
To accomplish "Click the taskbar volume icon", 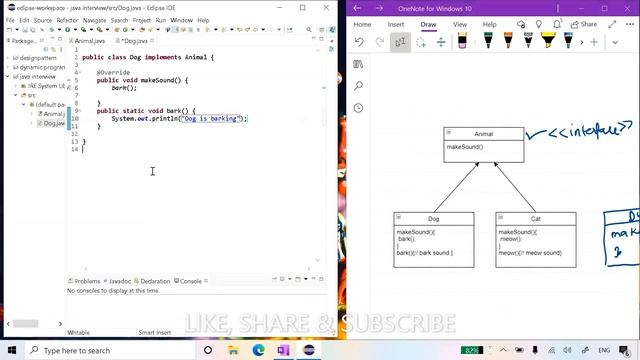I will coord(567,350).
